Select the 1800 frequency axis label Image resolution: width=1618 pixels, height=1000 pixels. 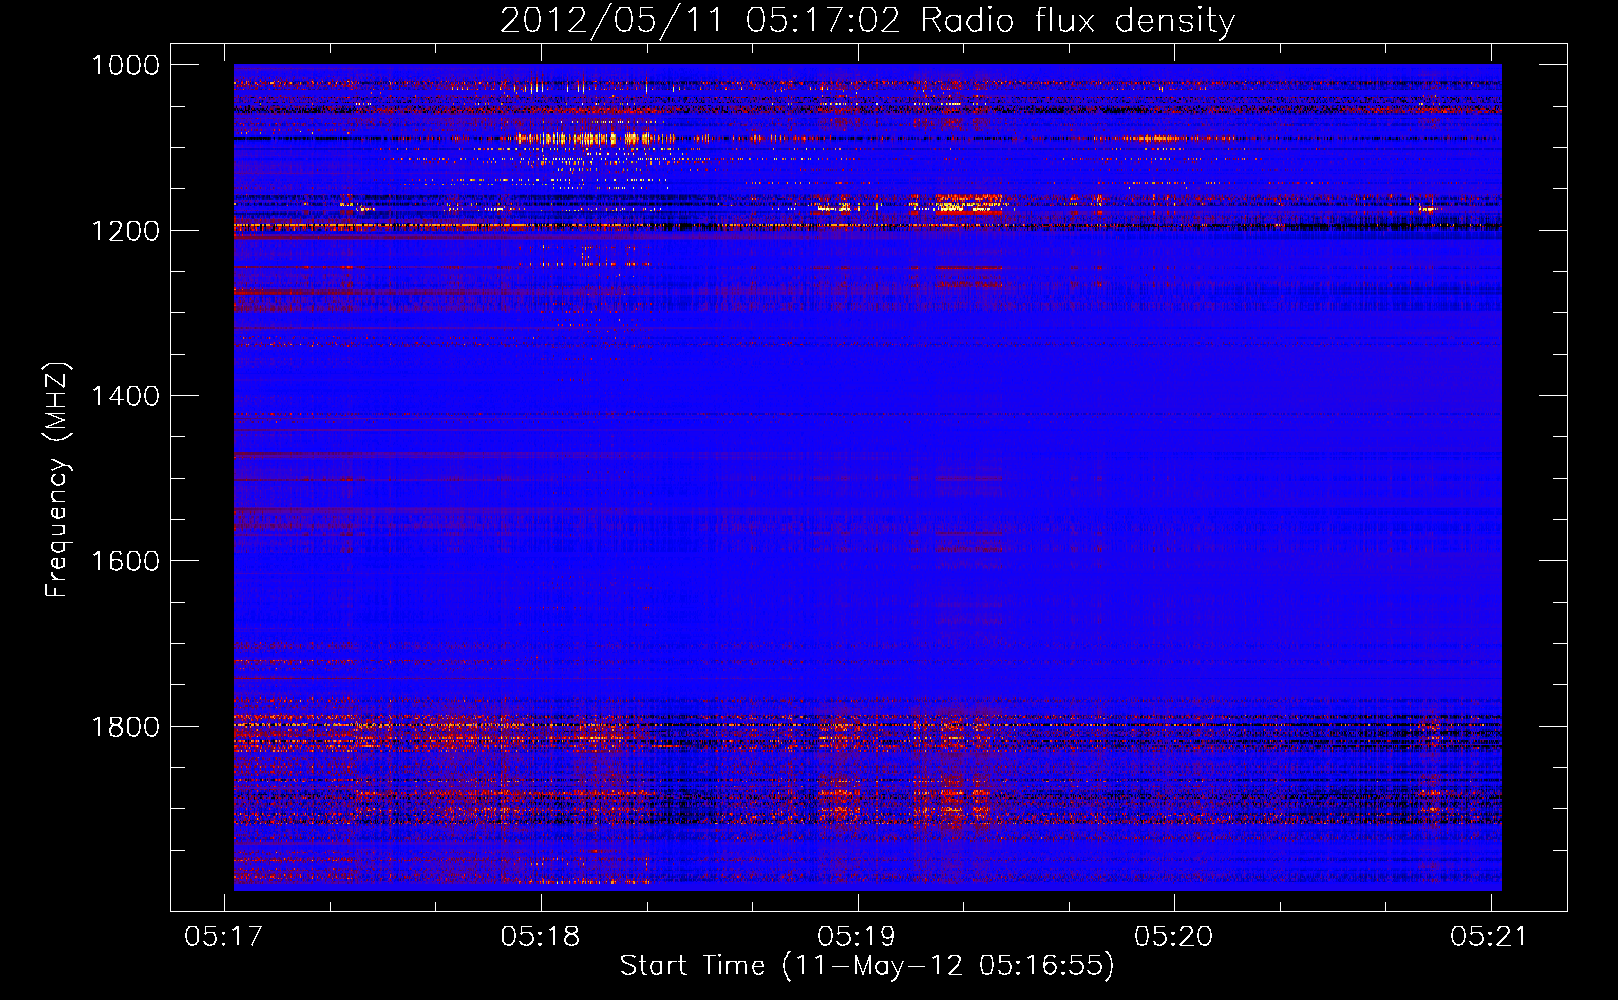click(x=125, y=726)
